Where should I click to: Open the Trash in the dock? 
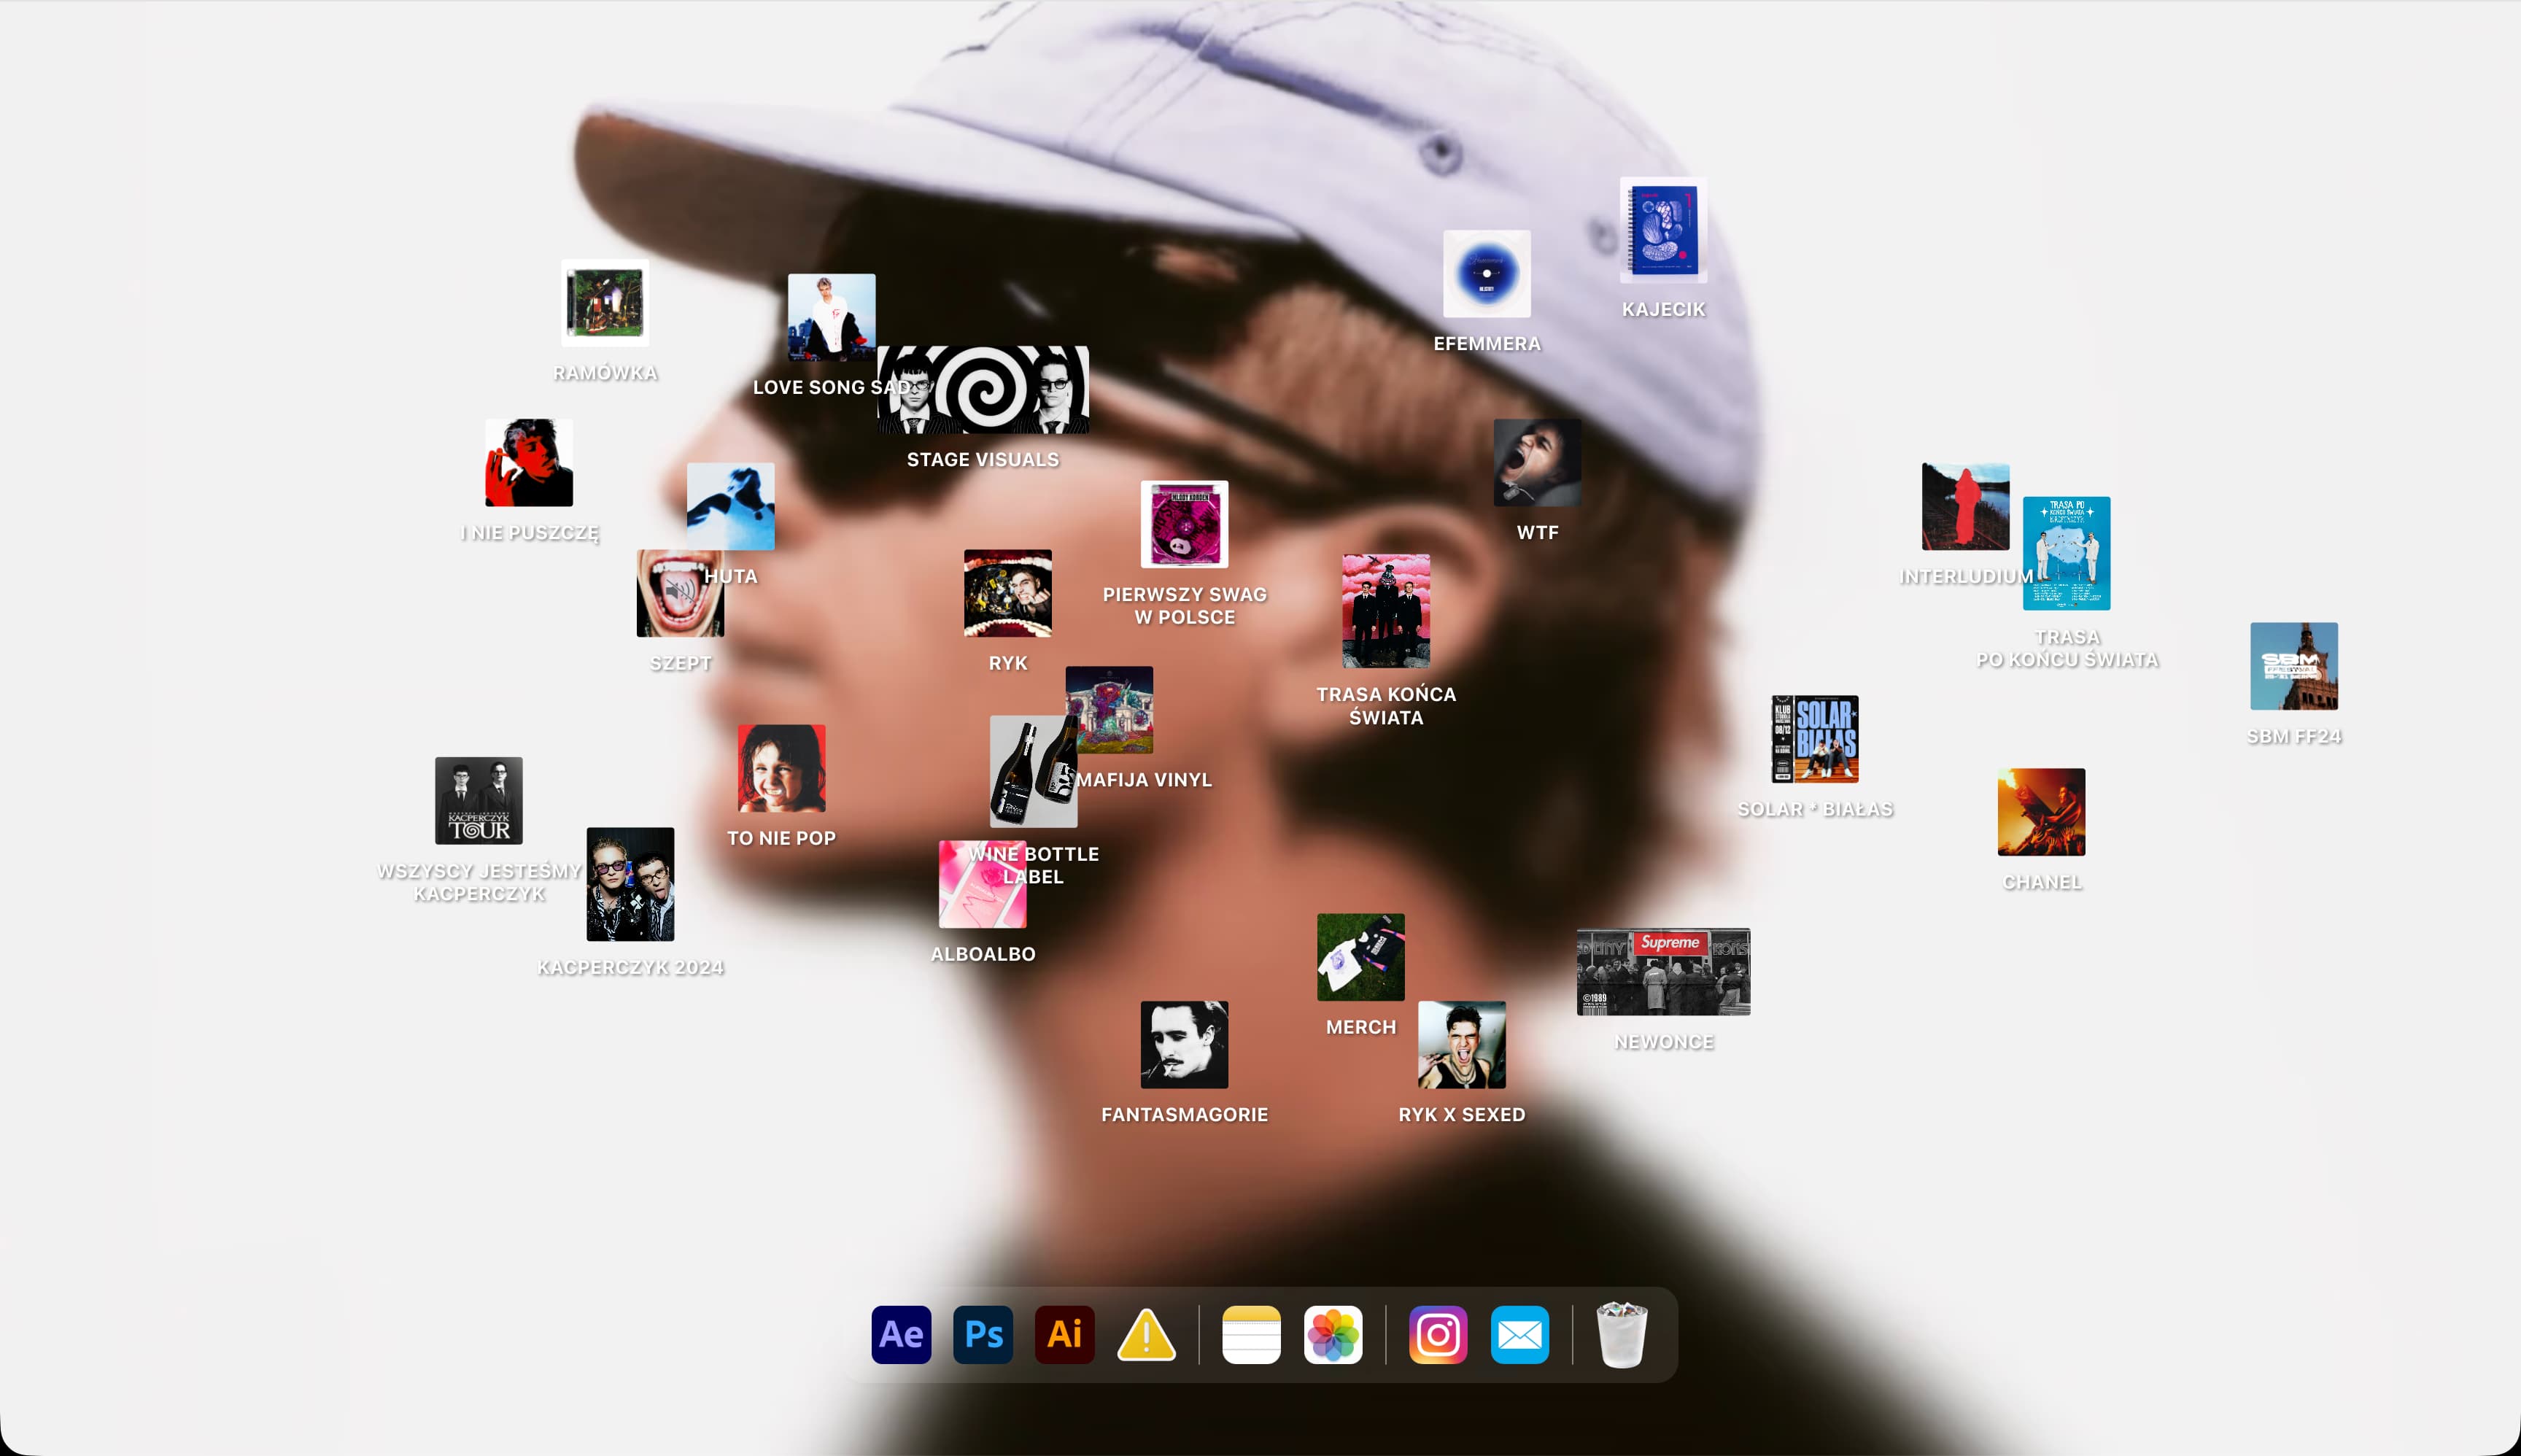[x=1621, y=1334]
